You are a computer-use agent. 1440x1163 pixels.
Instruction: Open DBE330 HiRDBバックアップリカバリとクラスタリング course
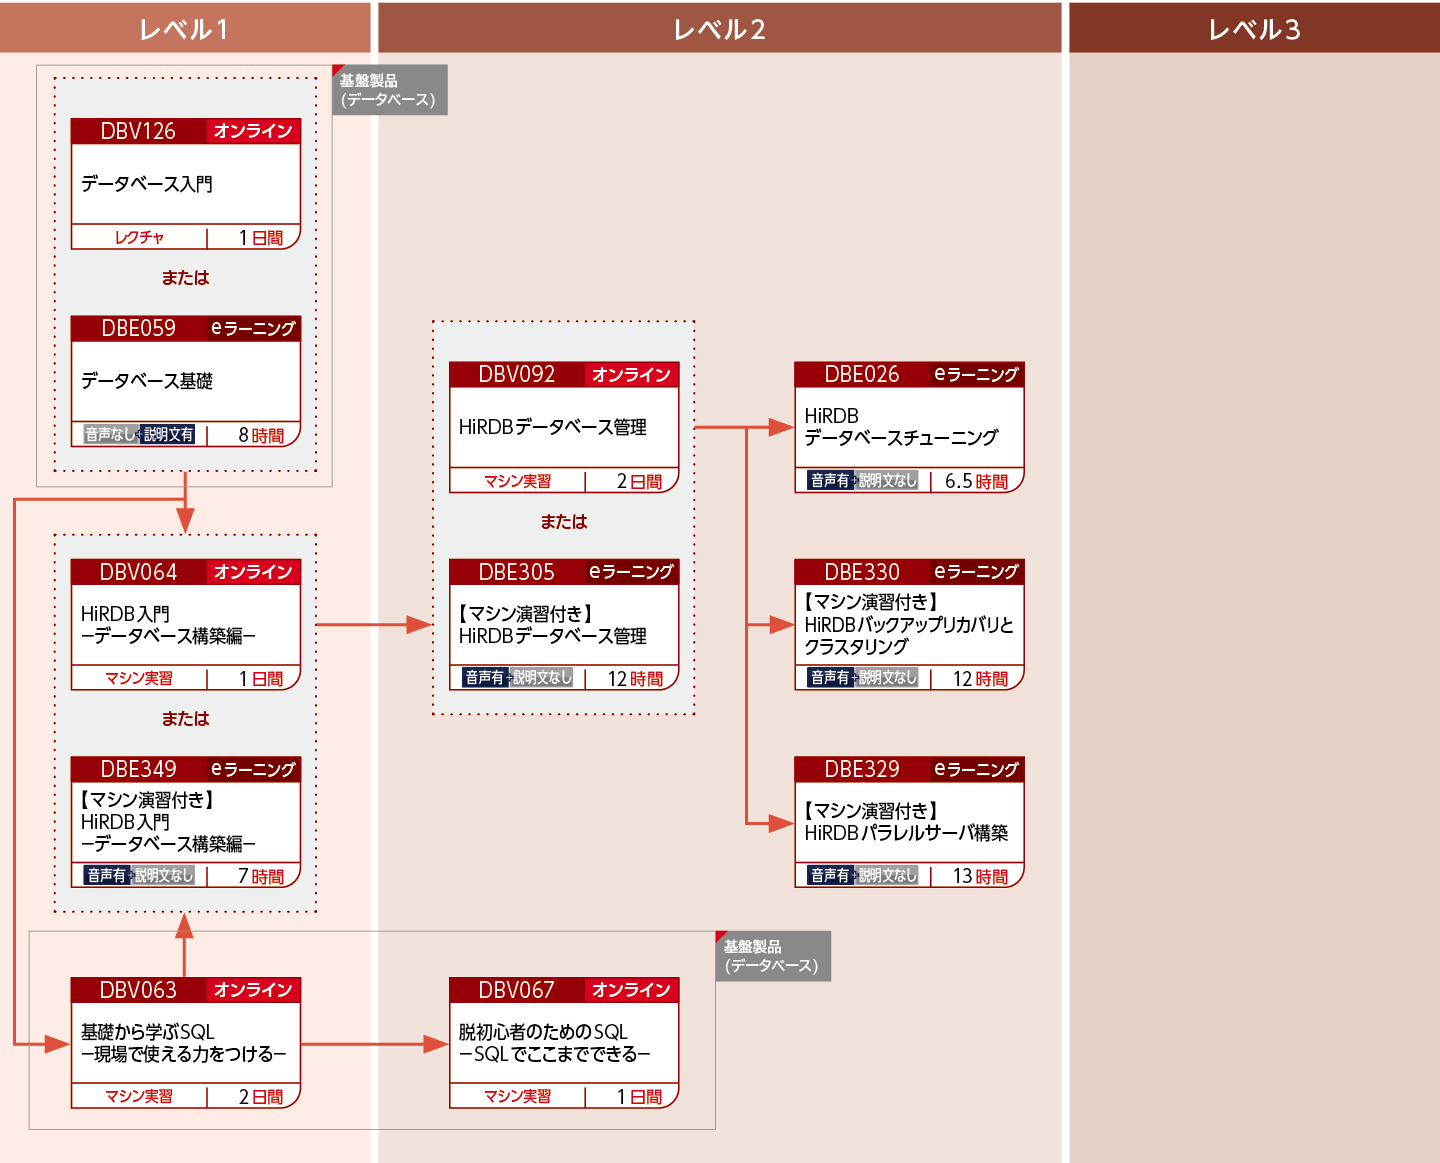point(910,625)
